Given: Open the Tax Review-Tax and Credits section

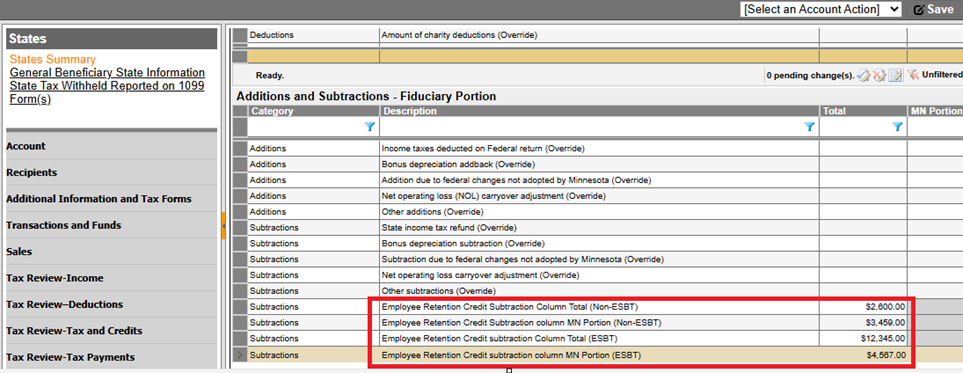Looking at the screenshot, I should (111, 331).
